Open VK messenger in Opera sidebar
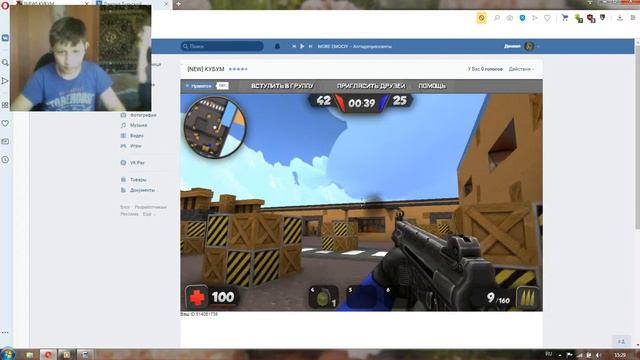 (5, 38)
